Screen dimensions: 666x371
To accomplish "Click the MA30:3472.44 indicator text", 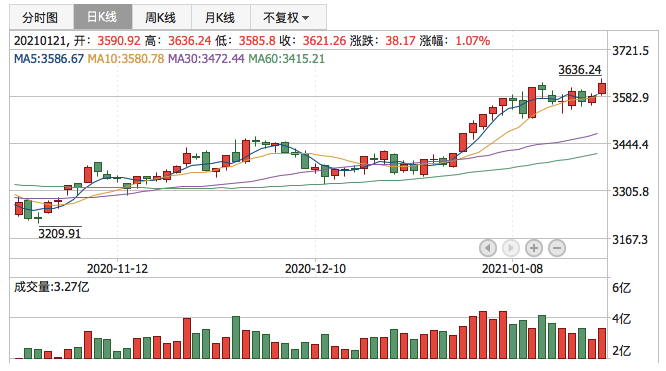I will tap(206, 59).
